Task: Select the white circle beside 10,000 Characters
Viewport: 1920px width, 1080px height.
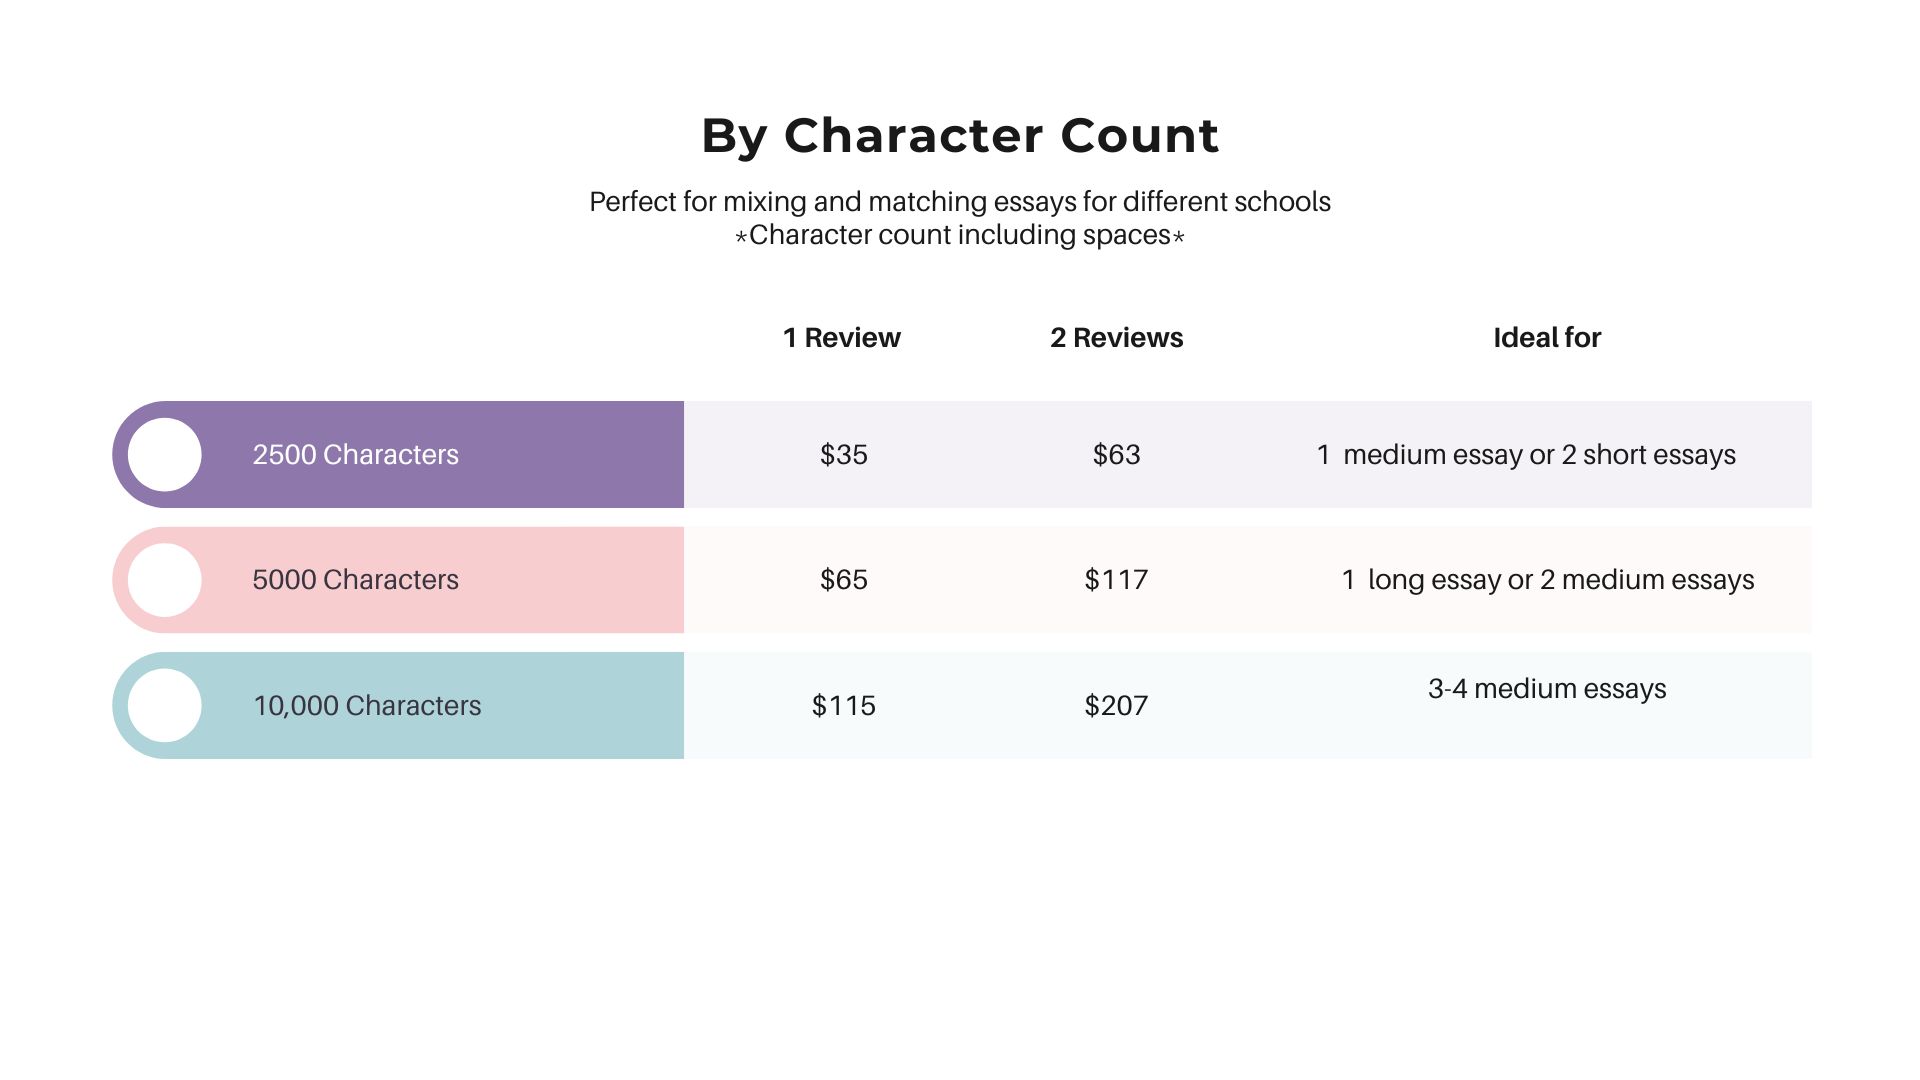Action: point(165,706)
